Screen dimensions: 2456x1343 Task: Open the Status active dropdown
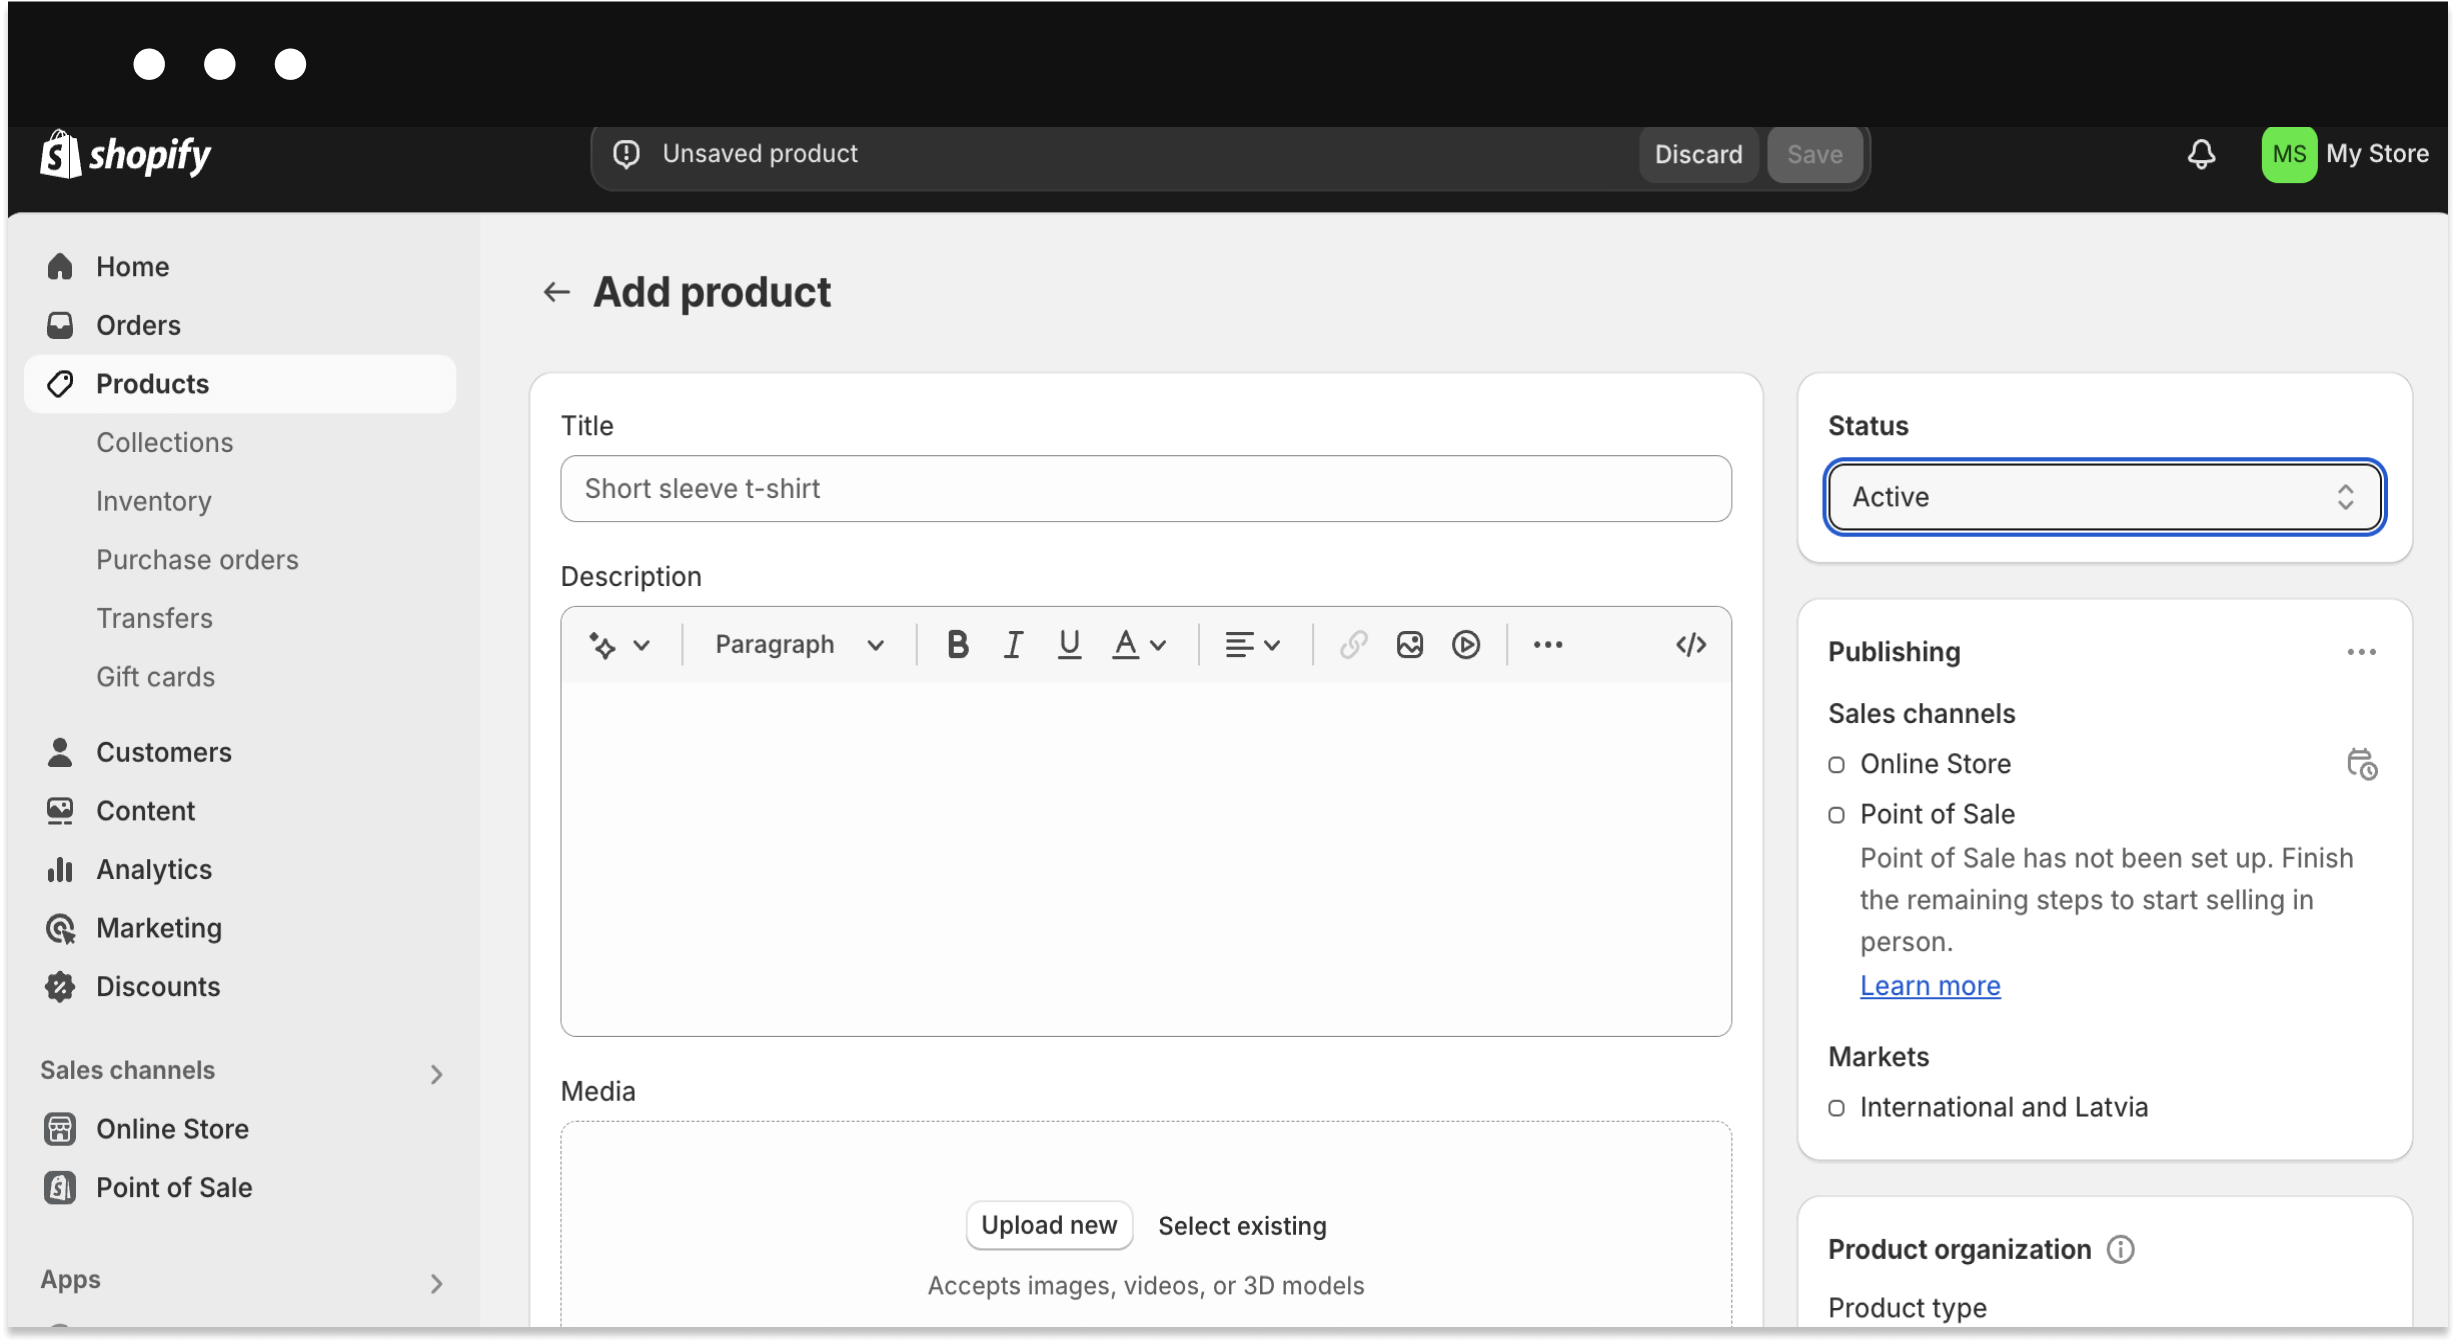point(2100,496)
